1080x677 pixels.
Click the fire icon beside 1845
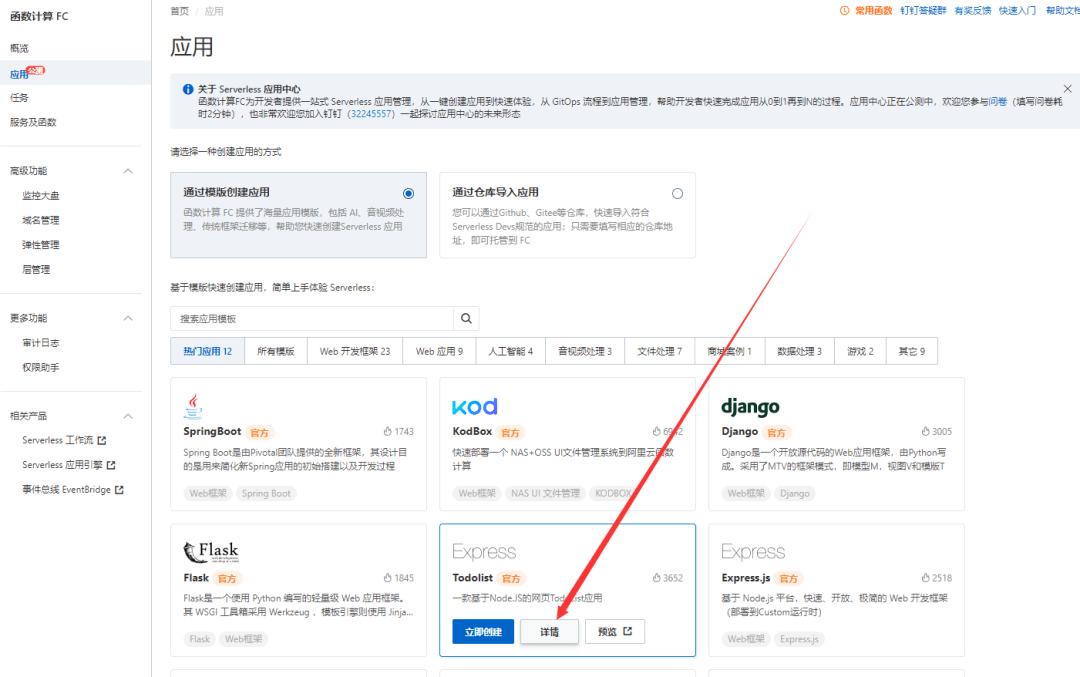tap(388, 578)
